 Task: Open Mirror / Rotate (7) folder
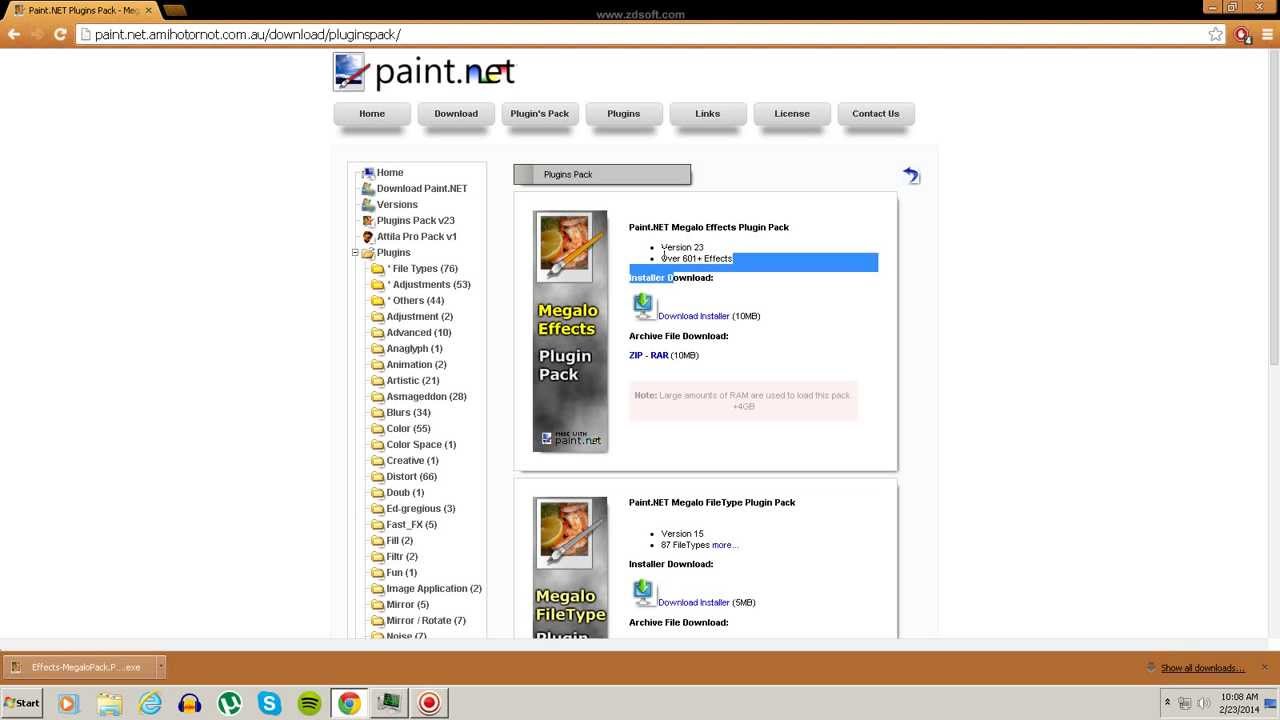[x=426, y=621]
